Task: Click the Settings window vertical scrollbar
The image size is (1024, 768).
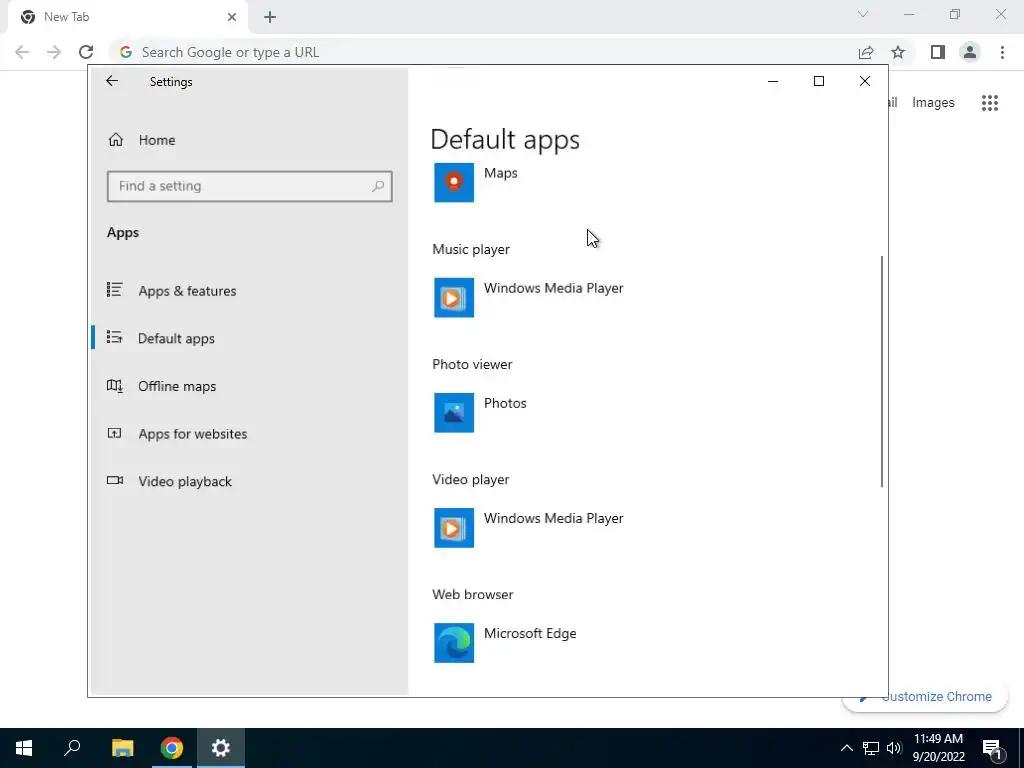Action: coord(882,371)
